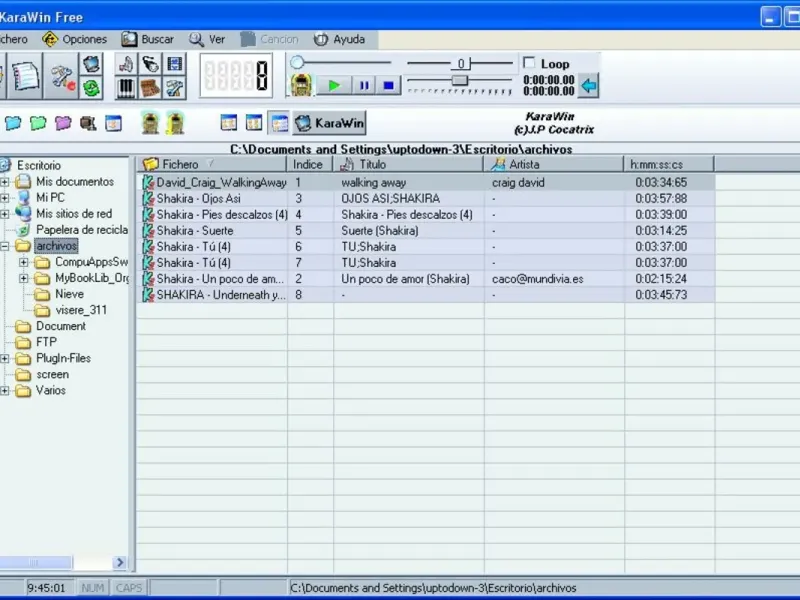The width and height of the screenshot is (800, 600).
Task: Open the Ver menu
Action: point(207,39)
